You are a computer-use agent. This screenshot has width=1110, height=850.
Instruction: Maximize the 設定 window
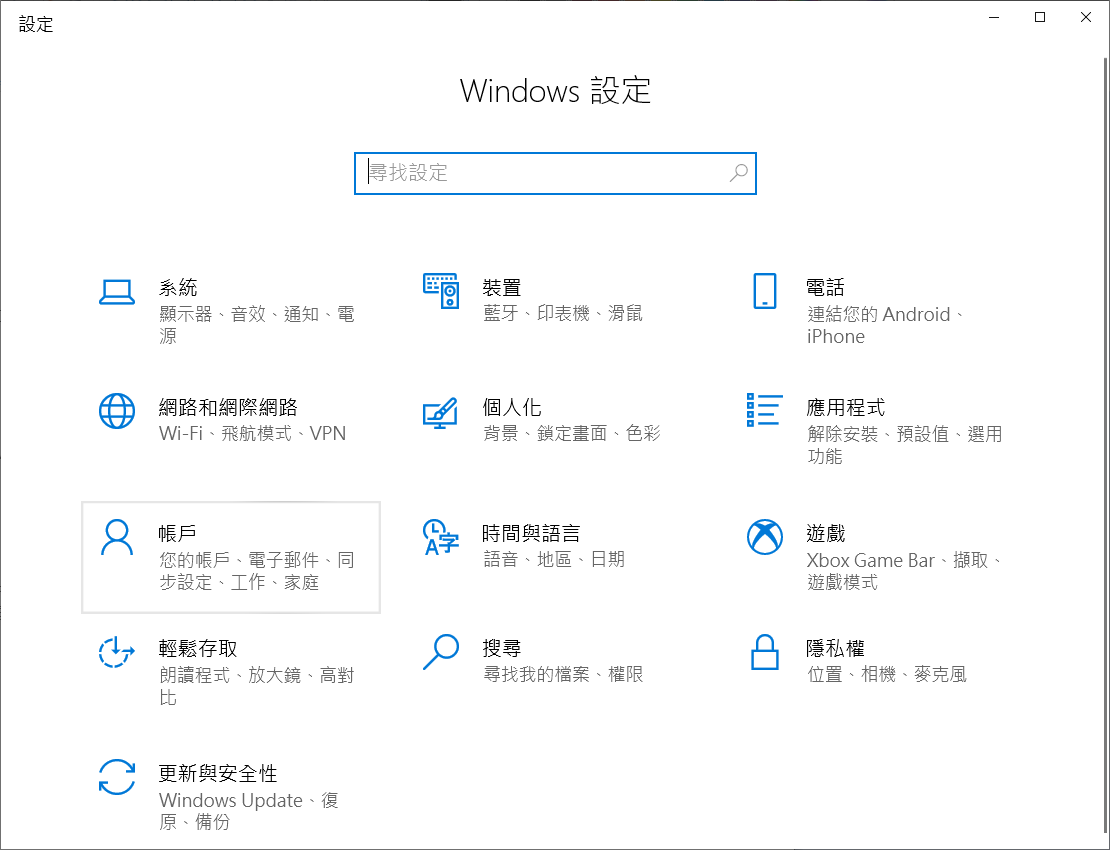pos(1040,17)
